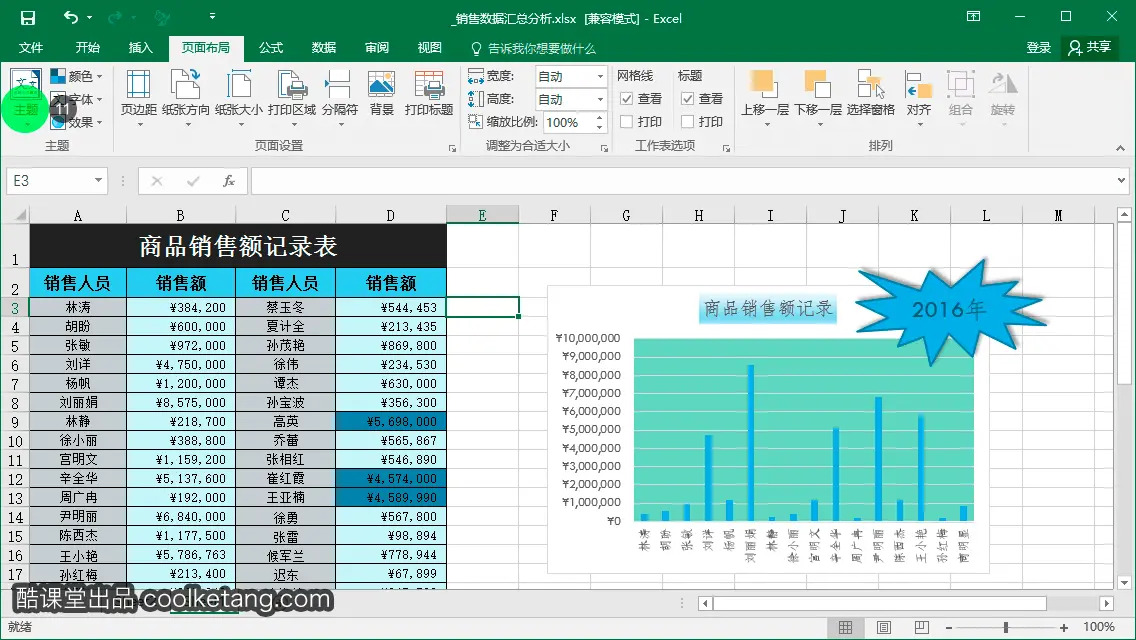1136x640 pixels.
Task: Open the 打印区域 print area tool
Action: pyautogui.click(x=292, y=97)
